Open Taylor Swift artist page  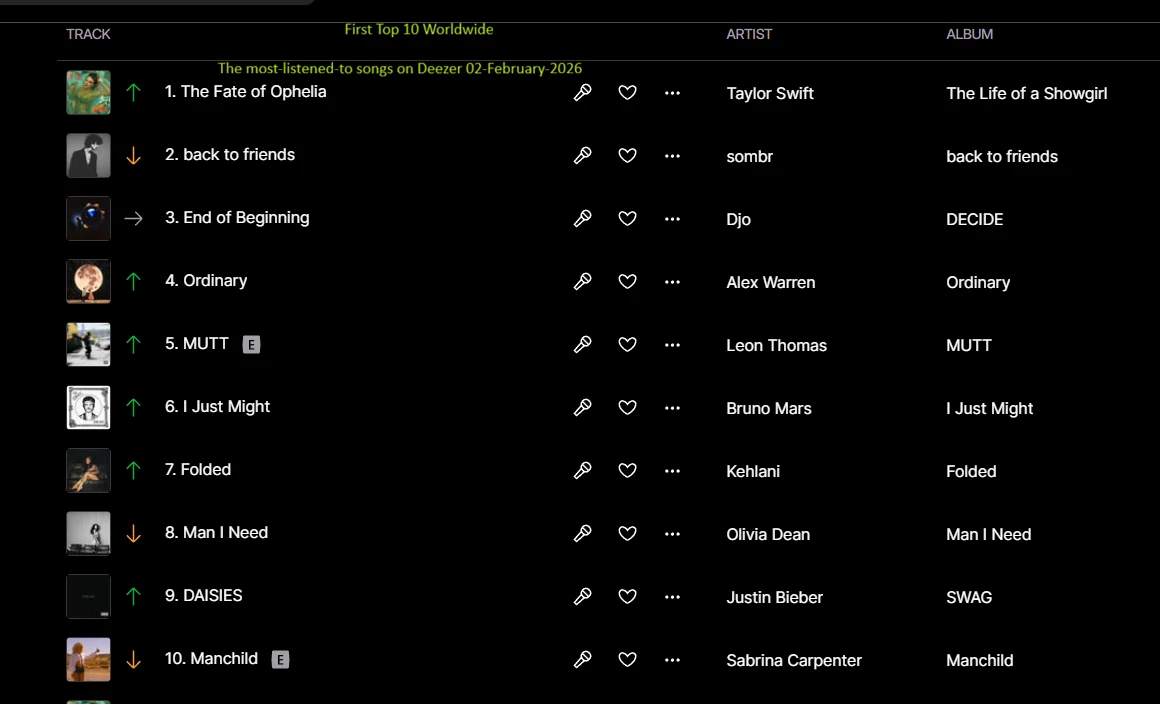(x=770, y=93)
